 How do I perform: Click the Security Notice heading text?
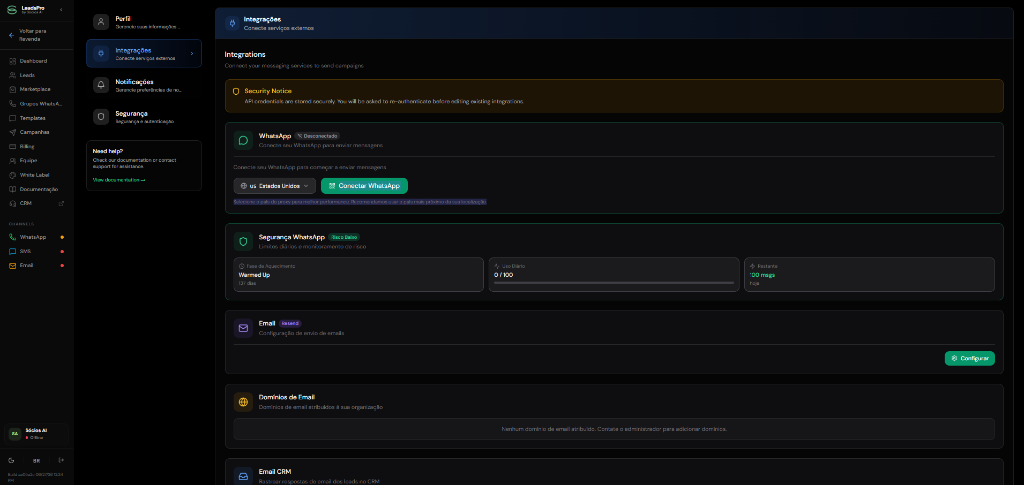point(268,91)
